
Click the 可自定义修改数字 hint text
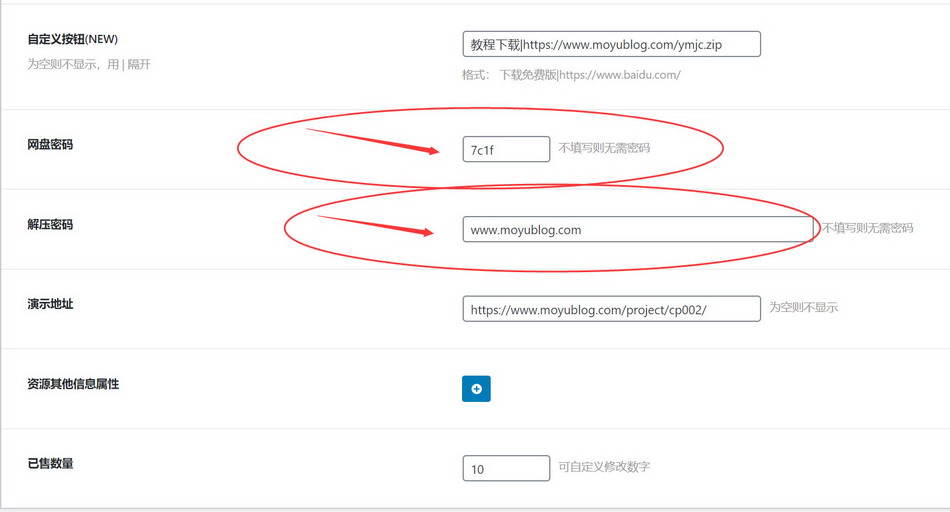[x=610, y=467]
